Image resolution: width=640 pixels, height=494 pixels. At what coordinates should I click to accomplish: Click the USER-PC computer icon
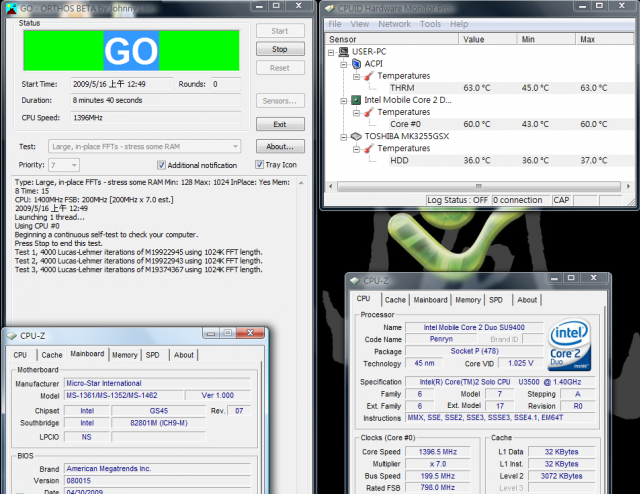coord(344,52)
